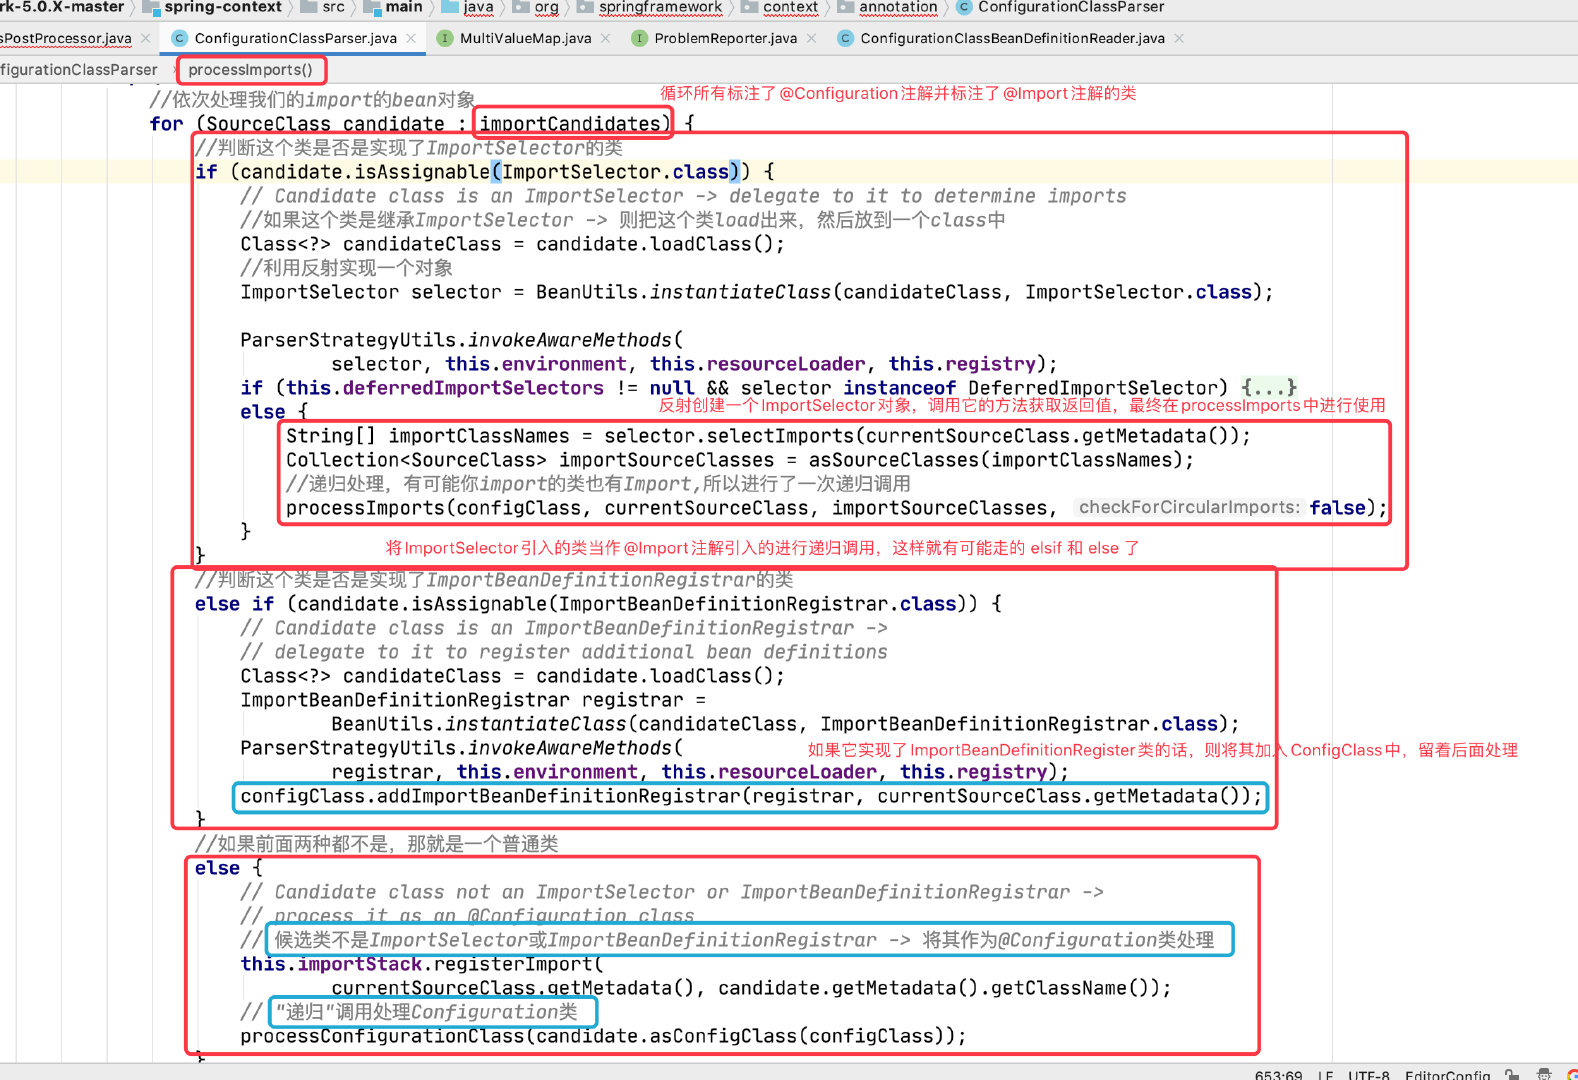
Task: Place cursor on importCandidates in the for loop
Action: [570, 124]
